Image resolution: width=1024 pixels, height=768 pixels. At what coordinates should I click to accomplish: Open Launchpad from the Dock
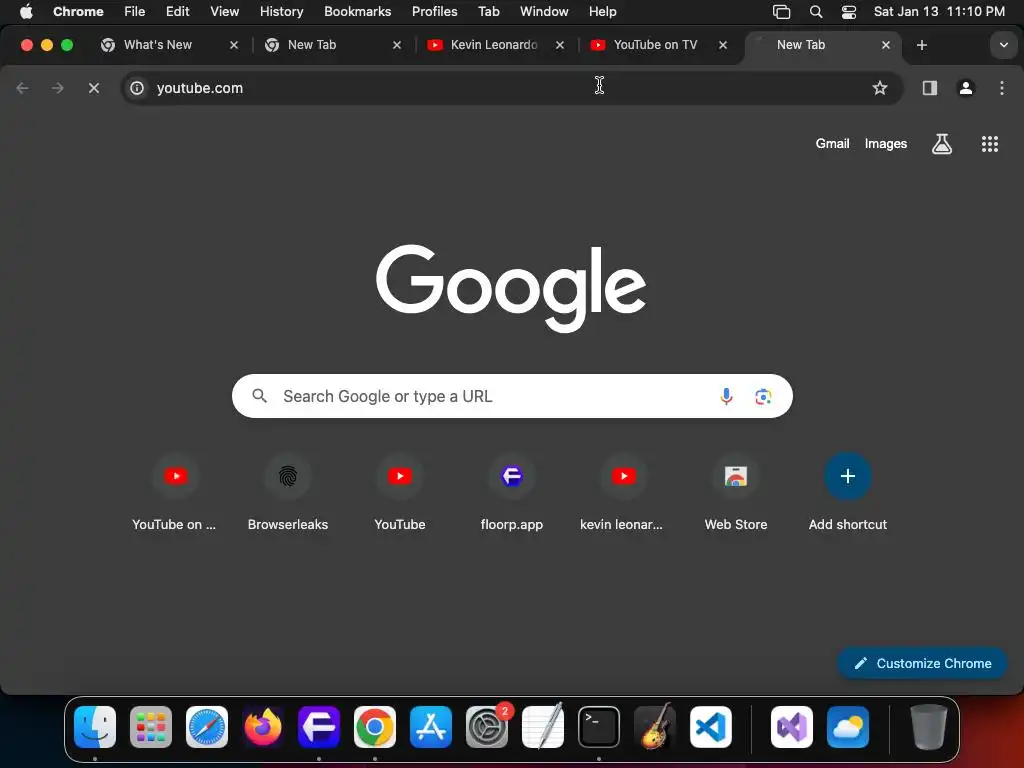(x=151, y=727)
